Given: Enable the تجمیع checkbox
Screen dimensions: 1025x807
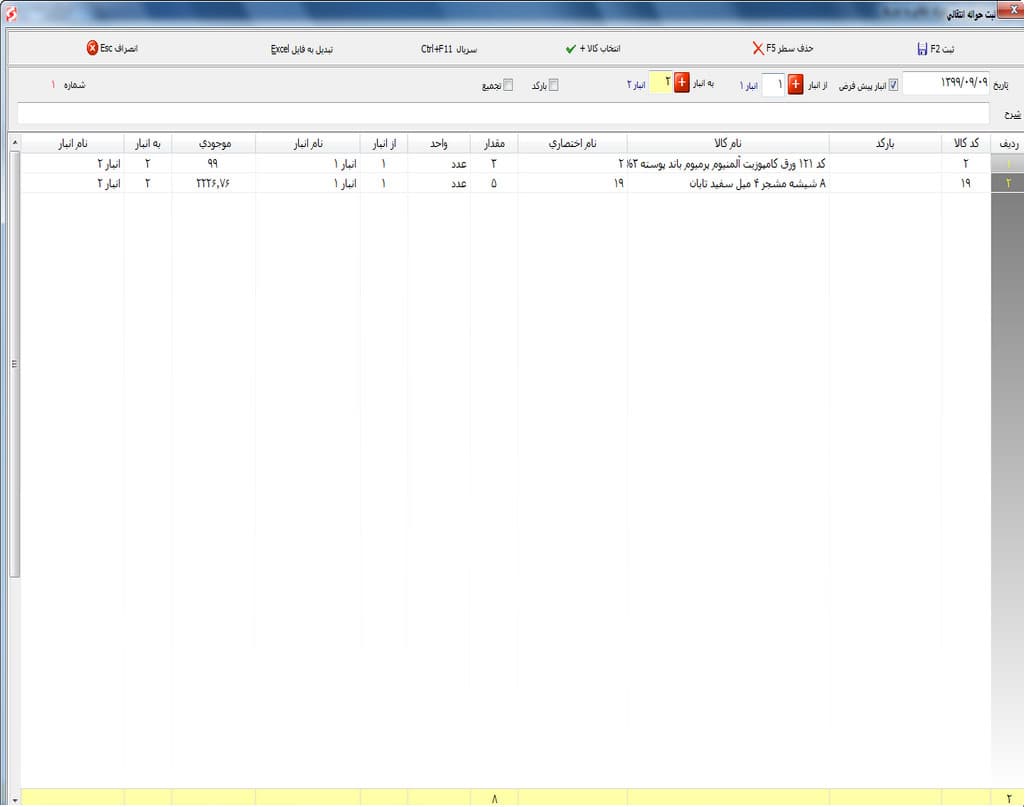Looking at the screenshot, I should pos(508,85).
